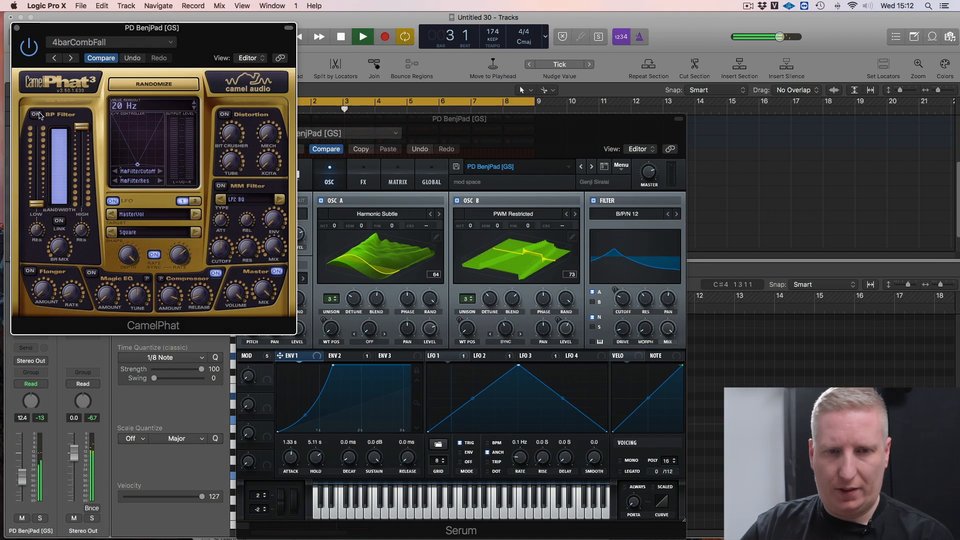
Task: Click the Stop button in transport
Action: click(341, 37)
